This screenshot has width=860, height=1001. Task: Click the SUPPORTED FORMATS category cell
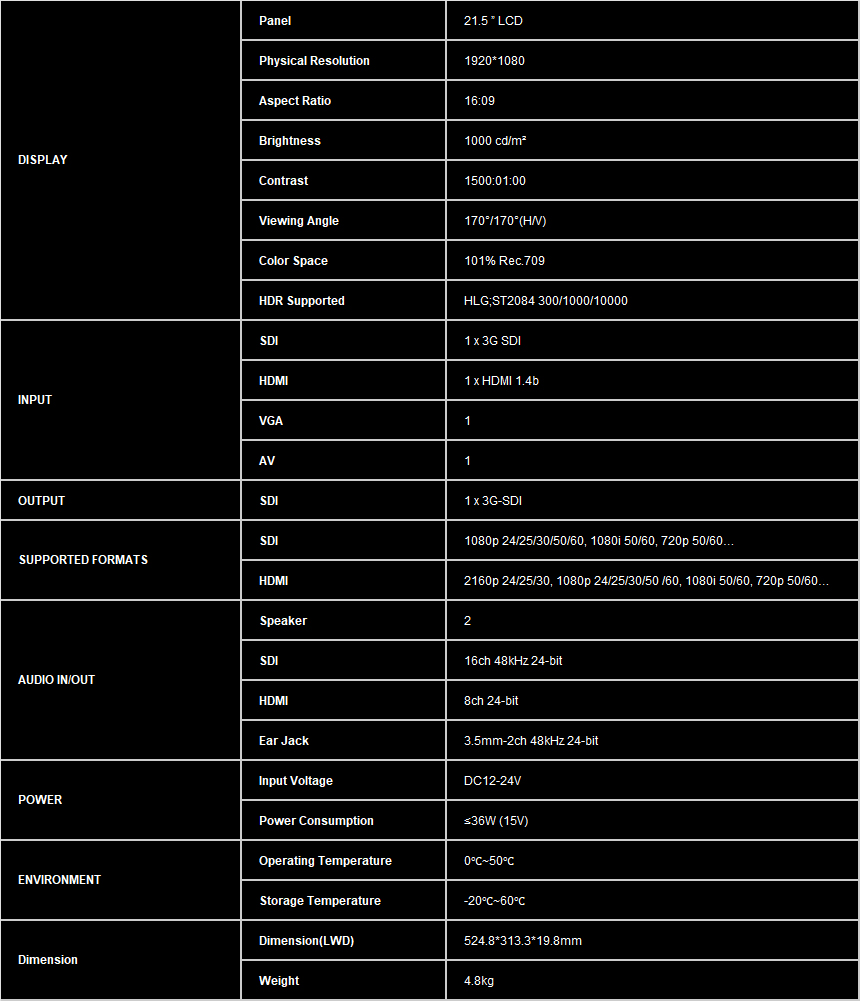point(83,560)
